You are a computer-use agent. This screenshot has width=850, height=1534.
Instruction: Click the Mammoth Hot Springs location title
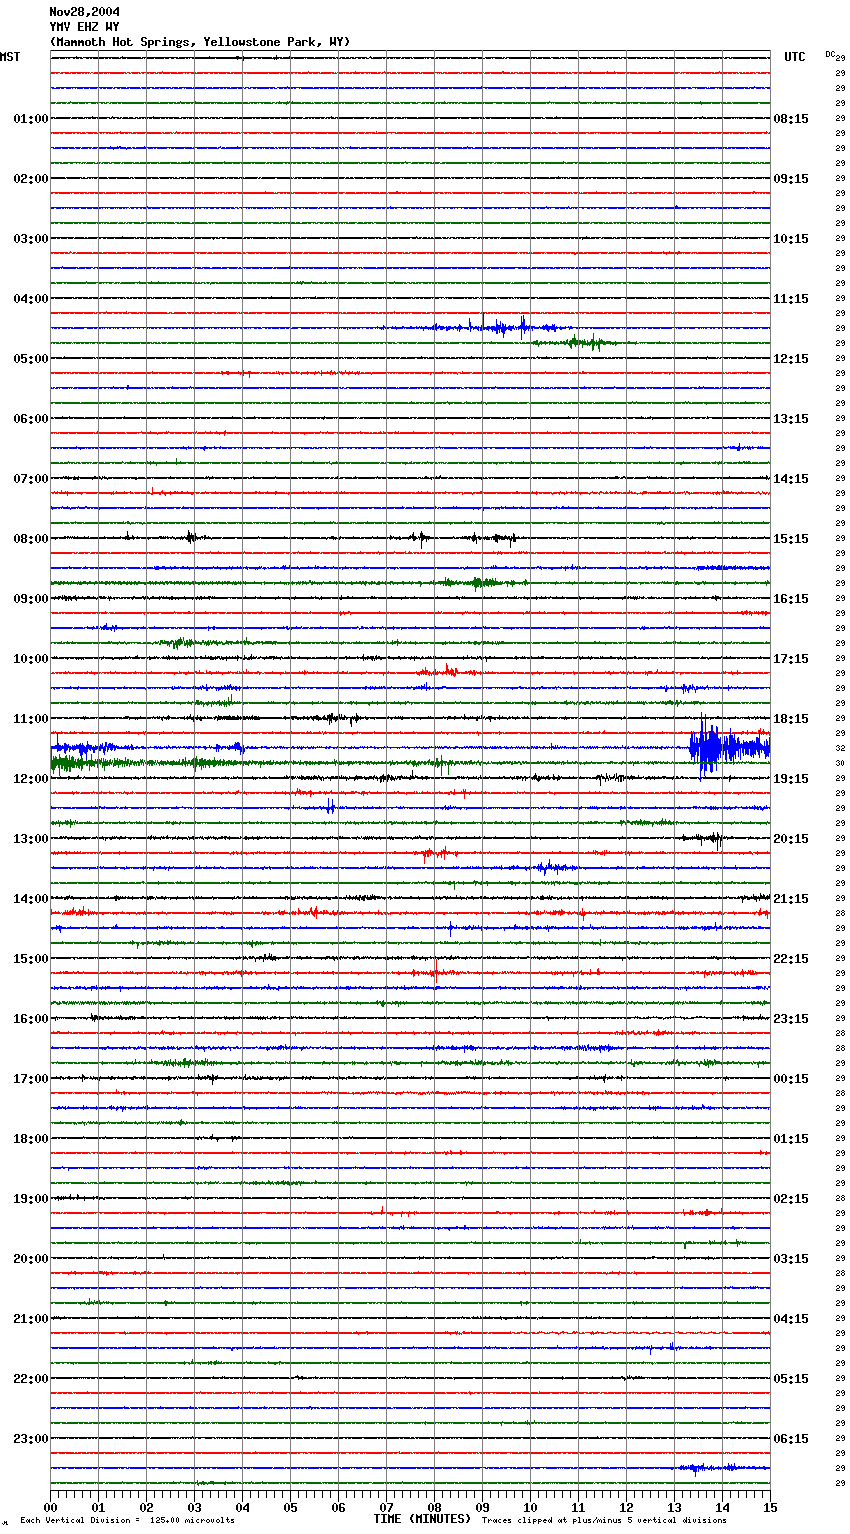(200, 42)
